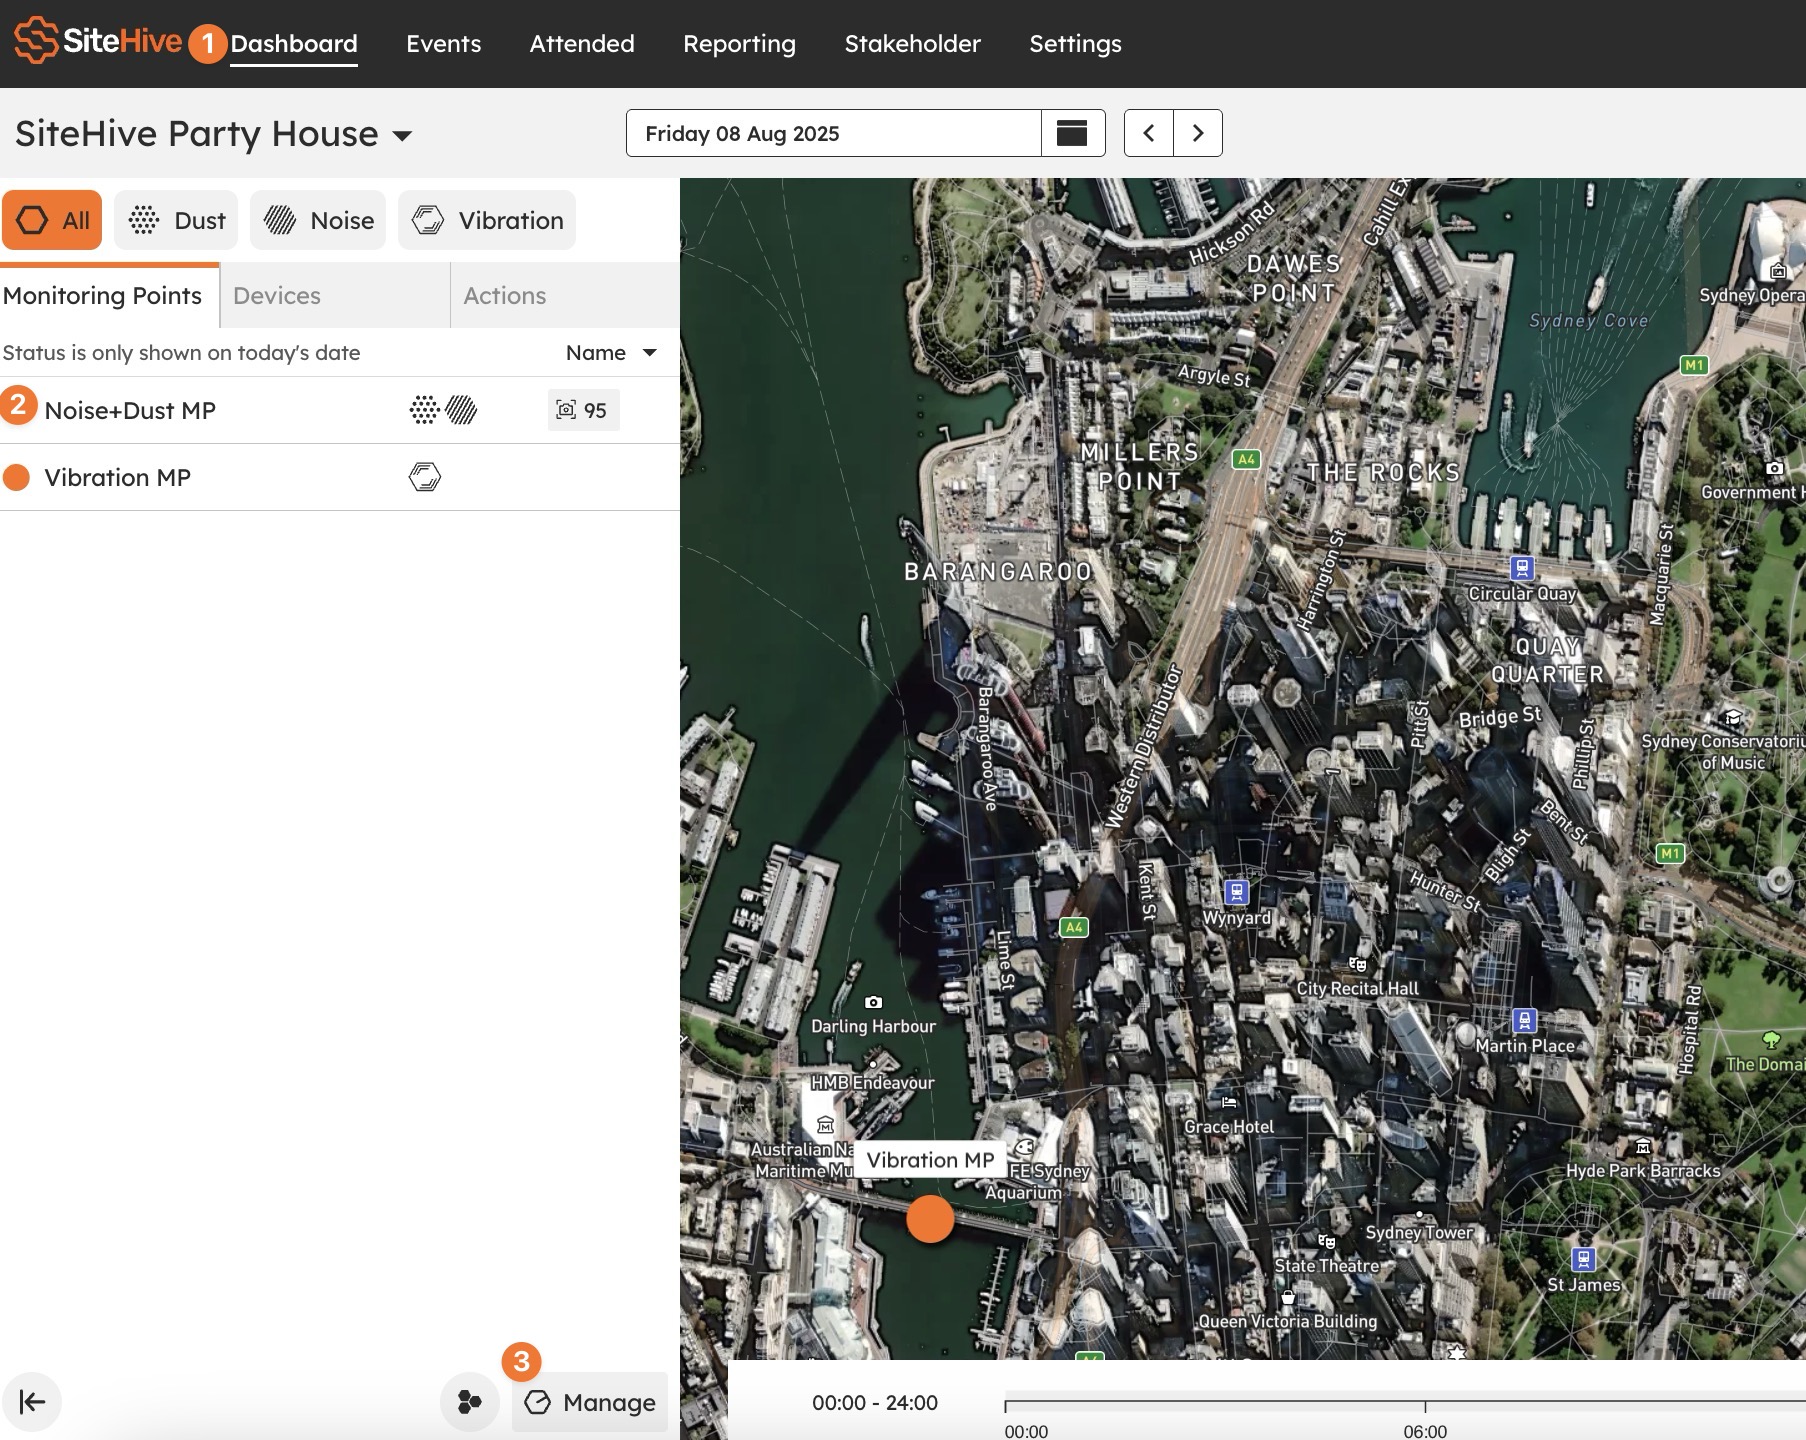Screen dimensions: 1806x1440
Task: Open the camera 95 badge
Action: 584,410
